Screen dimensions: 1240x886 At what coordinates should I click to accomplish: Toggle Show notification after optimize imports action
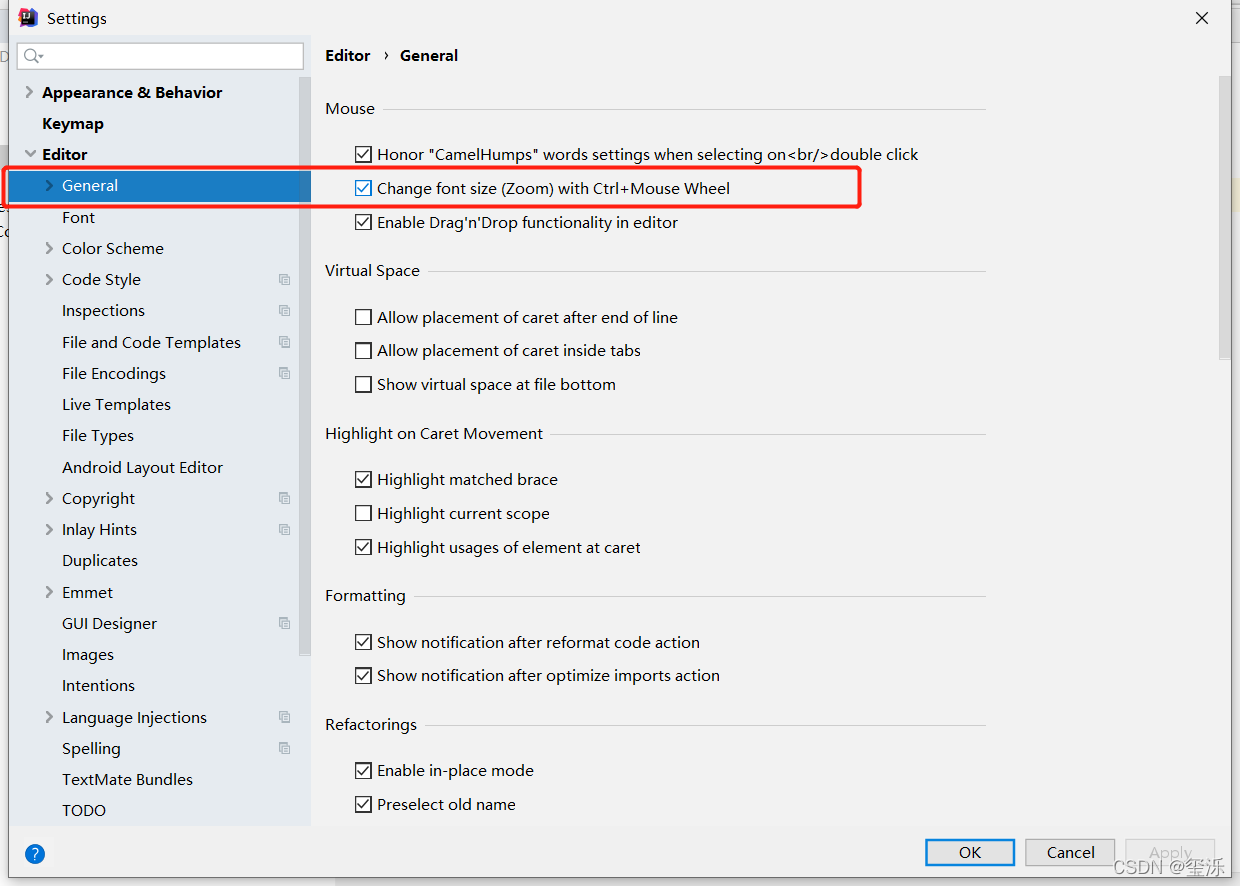coord(363,675)
